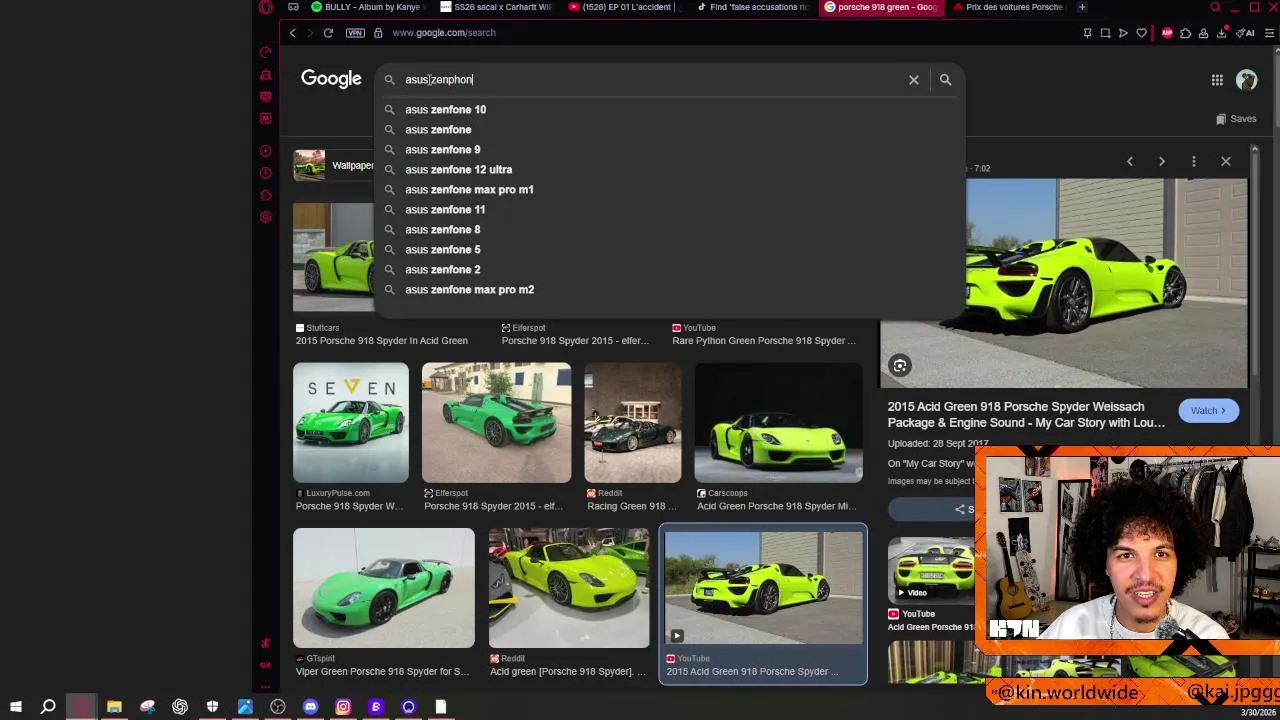Open Reddit Racing Green 918 thumbnail
The width and height of the screenshot is (1280, 720).
pos(633,423)
